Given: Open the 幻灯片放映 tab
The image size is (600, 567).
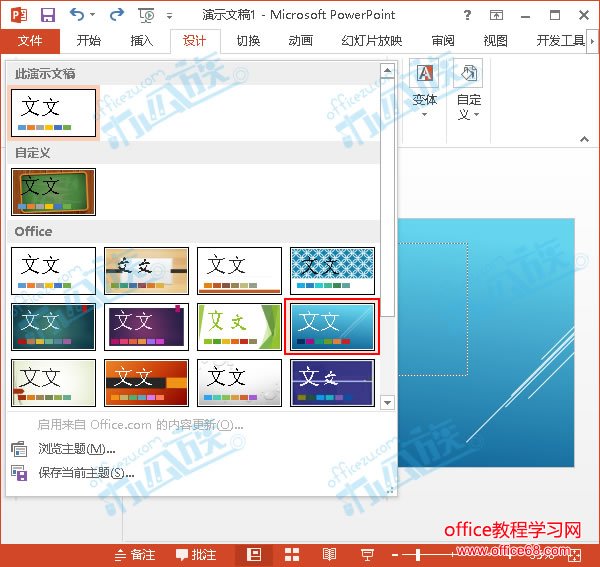Looking at the screenshot, I should [x=372, y=41].
